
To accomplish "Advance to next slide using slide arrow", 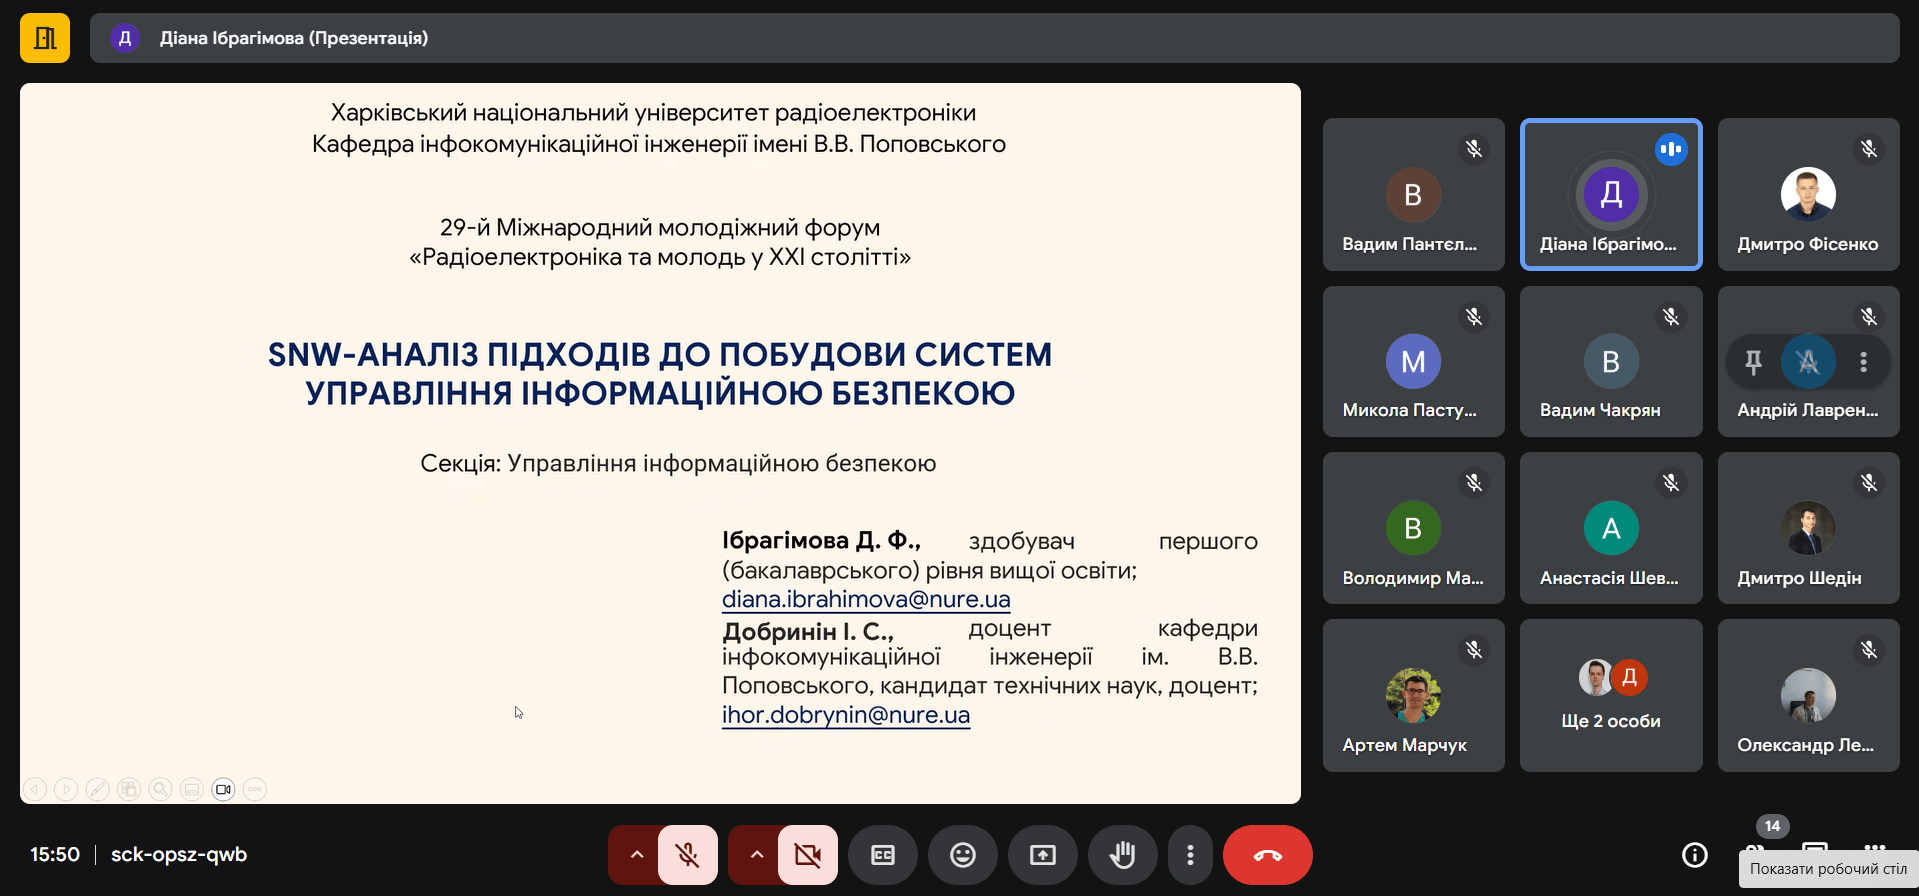I will pyautogui.click(x=66, y=789).
